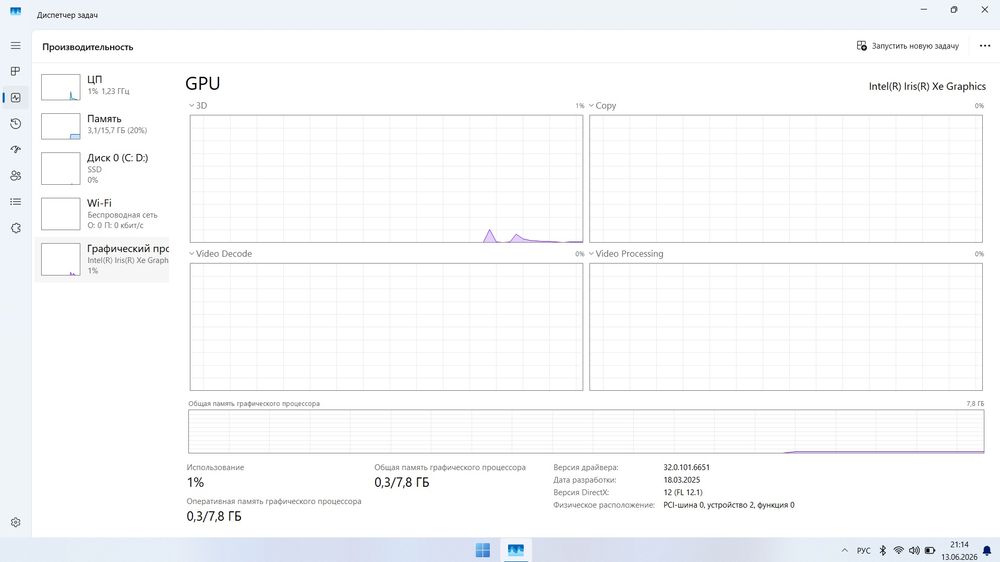1000x562 pixels.
Task: Open the Details page icon
Action: point(15,202)
